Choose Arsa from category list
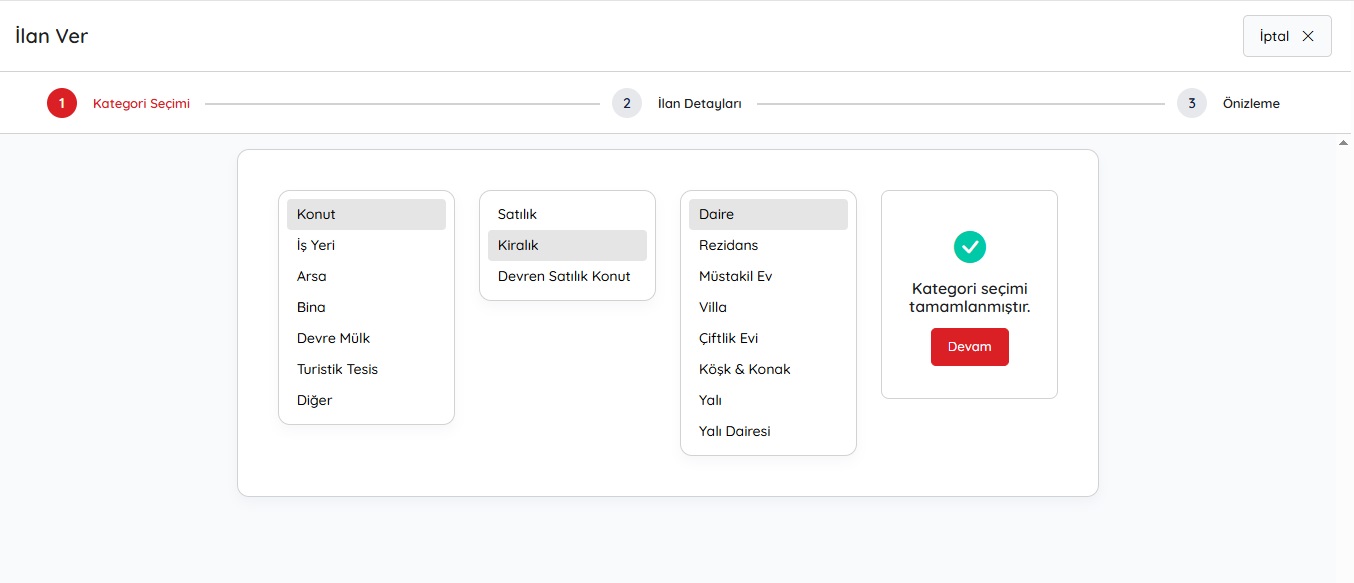1354x583 pixels. tap(312, 276)
